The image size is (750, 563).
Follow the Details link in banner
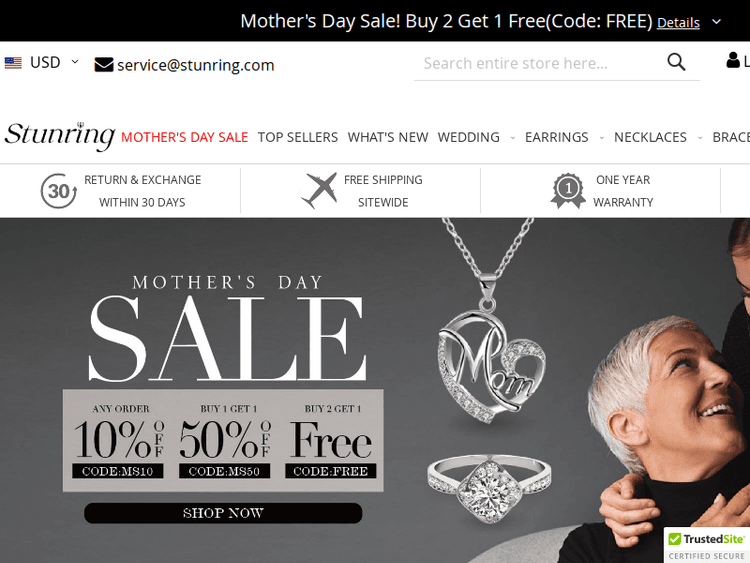coord(678,22)
